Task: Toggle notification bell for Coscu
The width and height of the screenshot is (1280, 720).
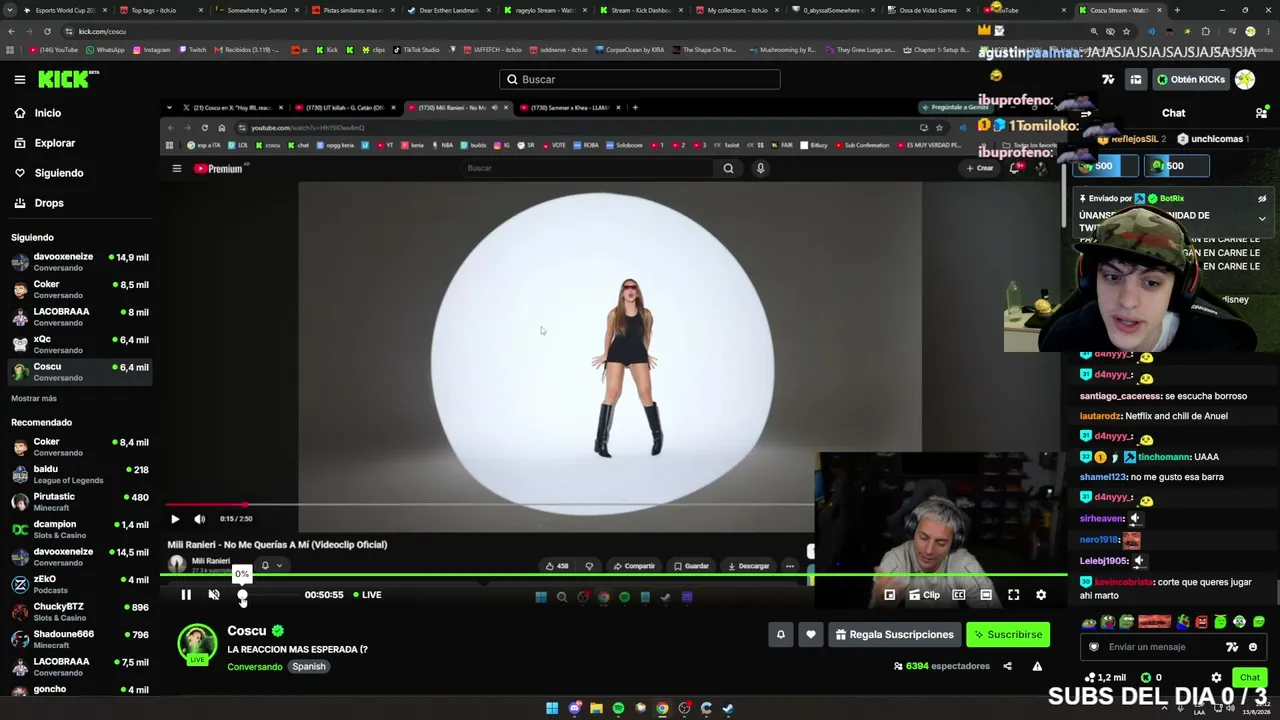Action: (781, 634)
